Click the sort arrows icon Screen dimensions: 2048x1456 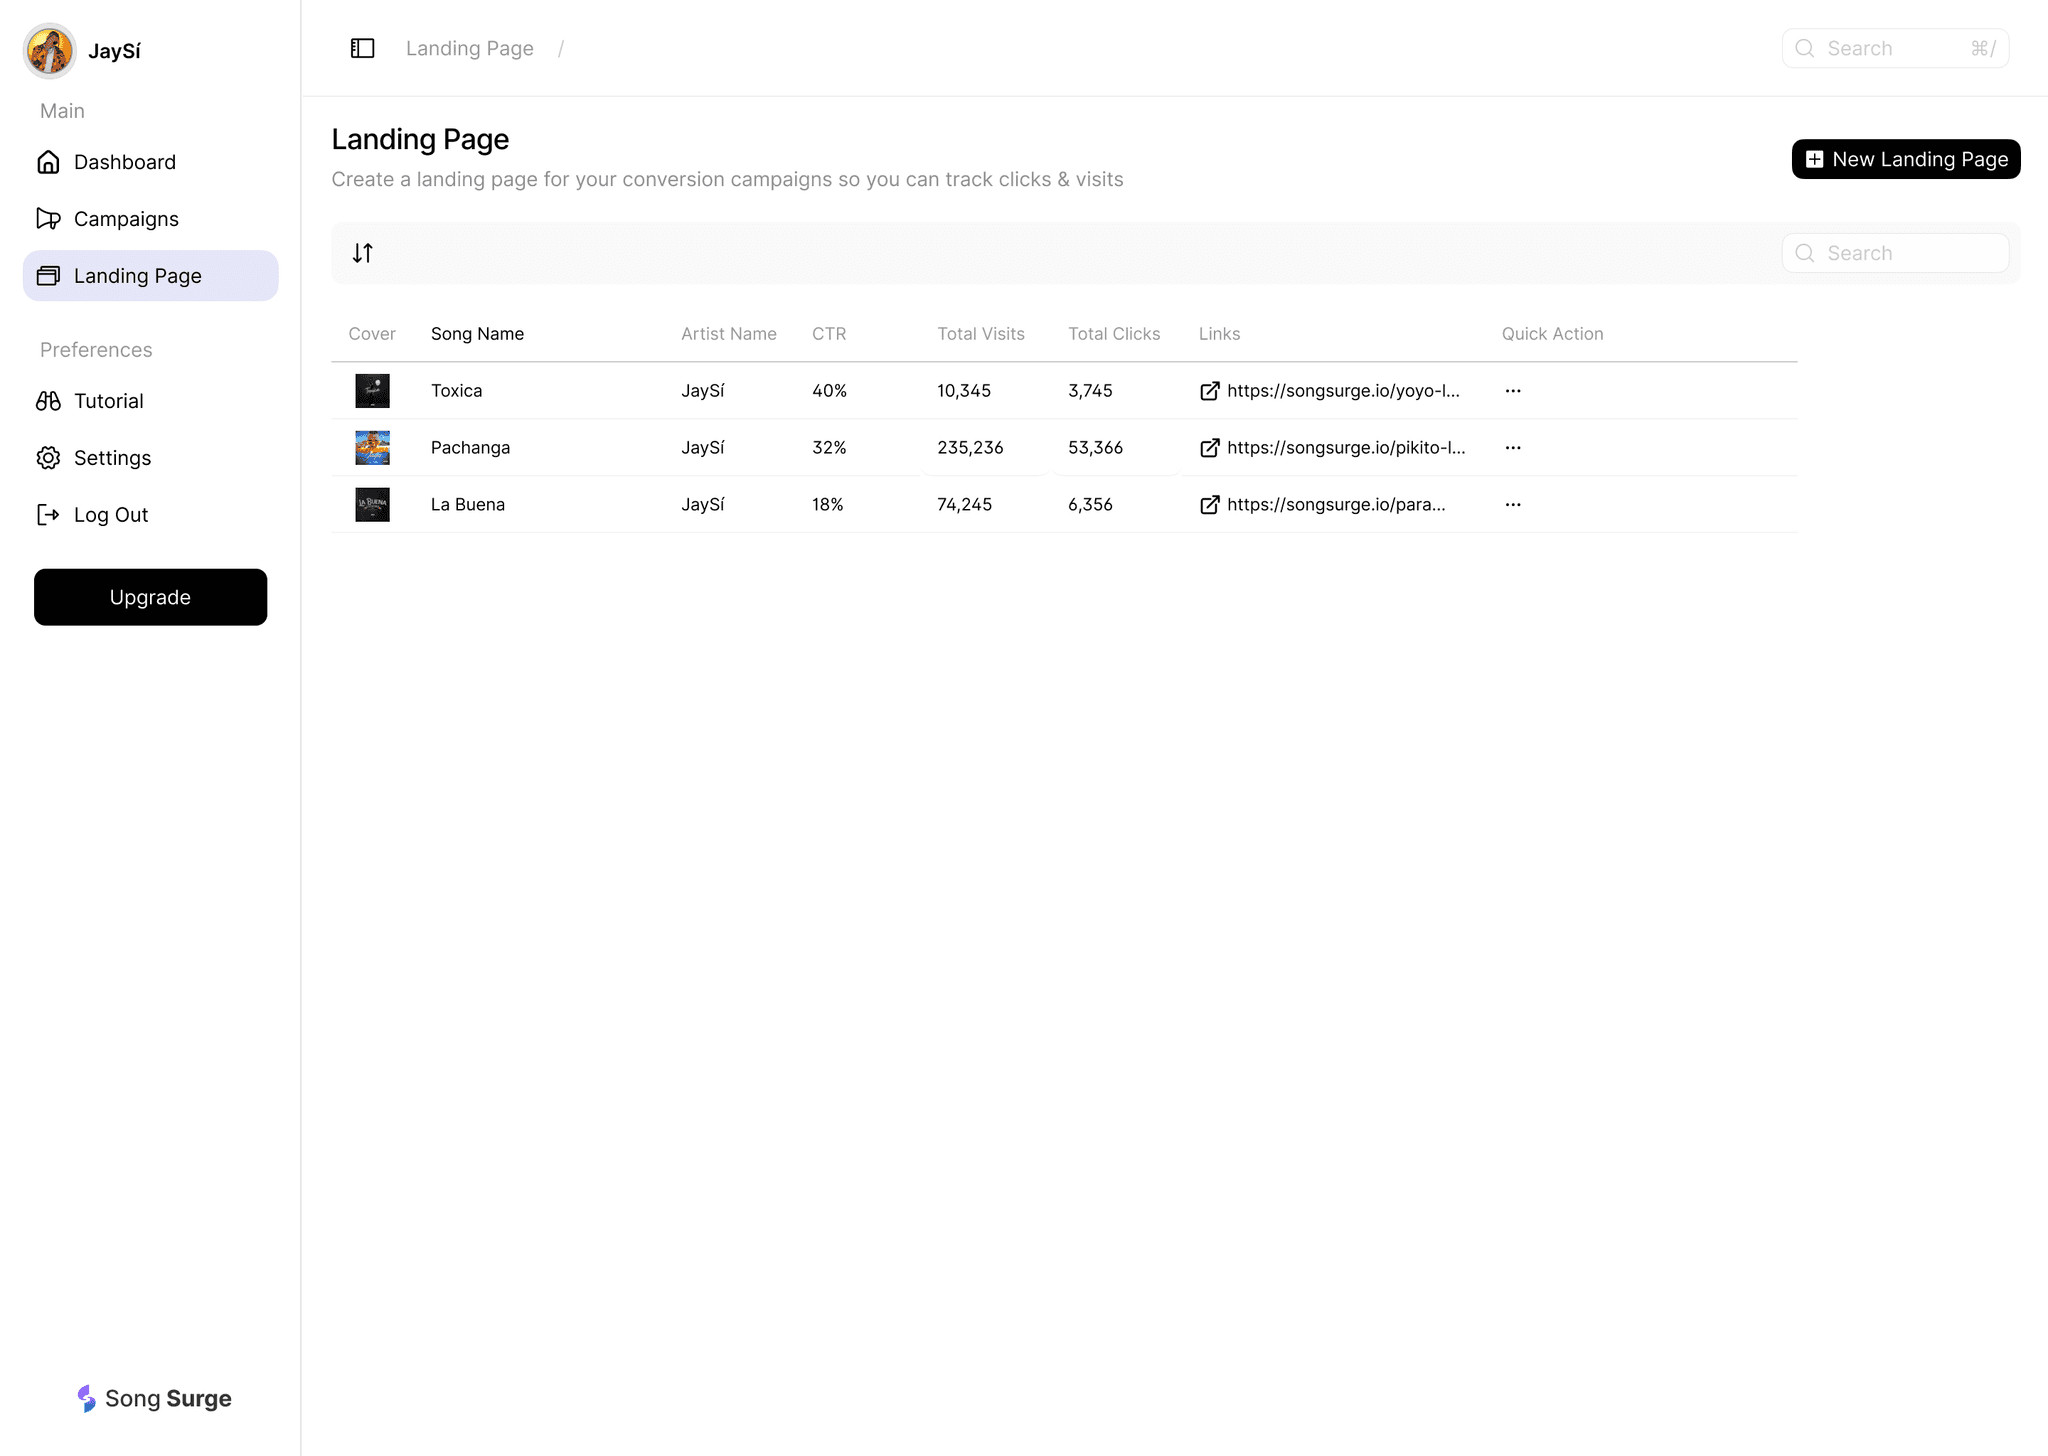(362, 253)
